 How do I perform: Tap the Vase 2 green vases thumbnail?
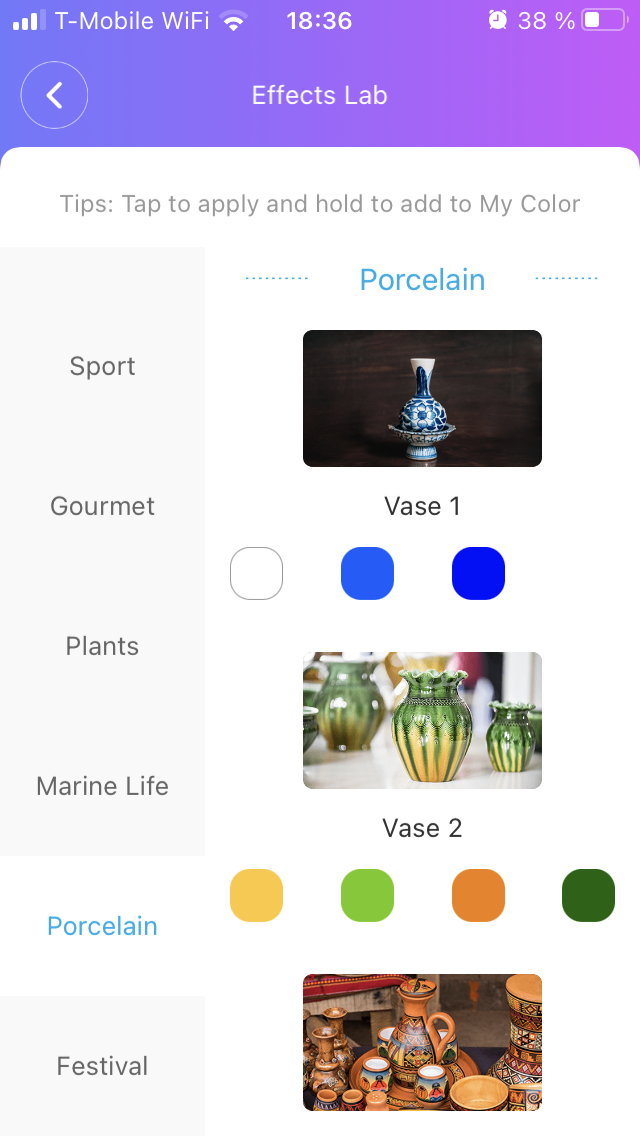tap(422, 720)
